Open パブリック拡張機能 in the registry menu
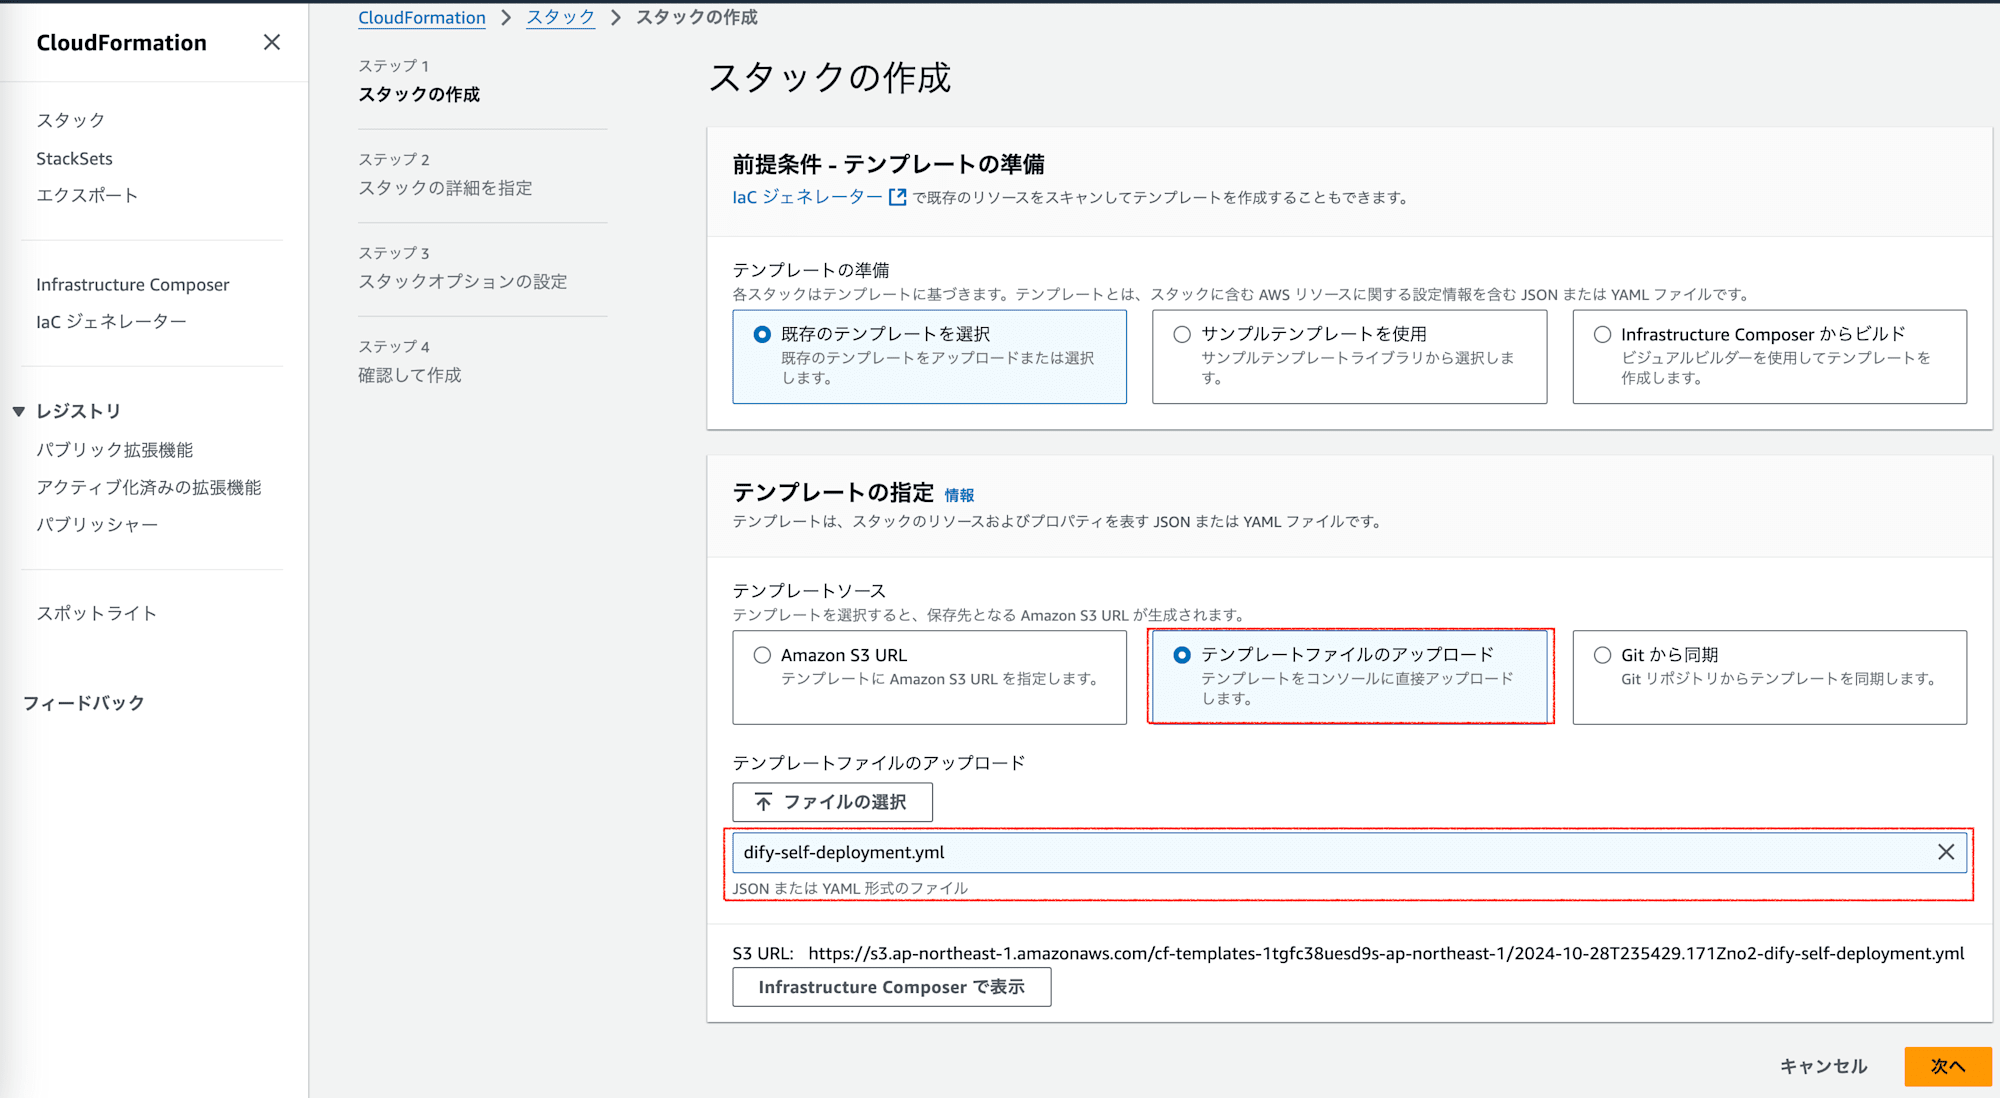 (x=114, y=450)
